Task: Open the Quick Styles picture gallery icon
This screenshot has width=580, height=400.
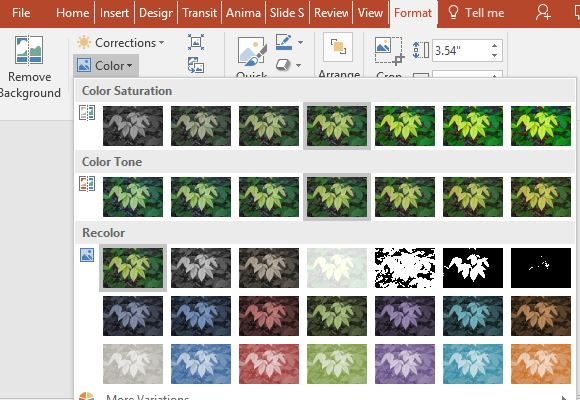Action: click(x=252, y=52)
